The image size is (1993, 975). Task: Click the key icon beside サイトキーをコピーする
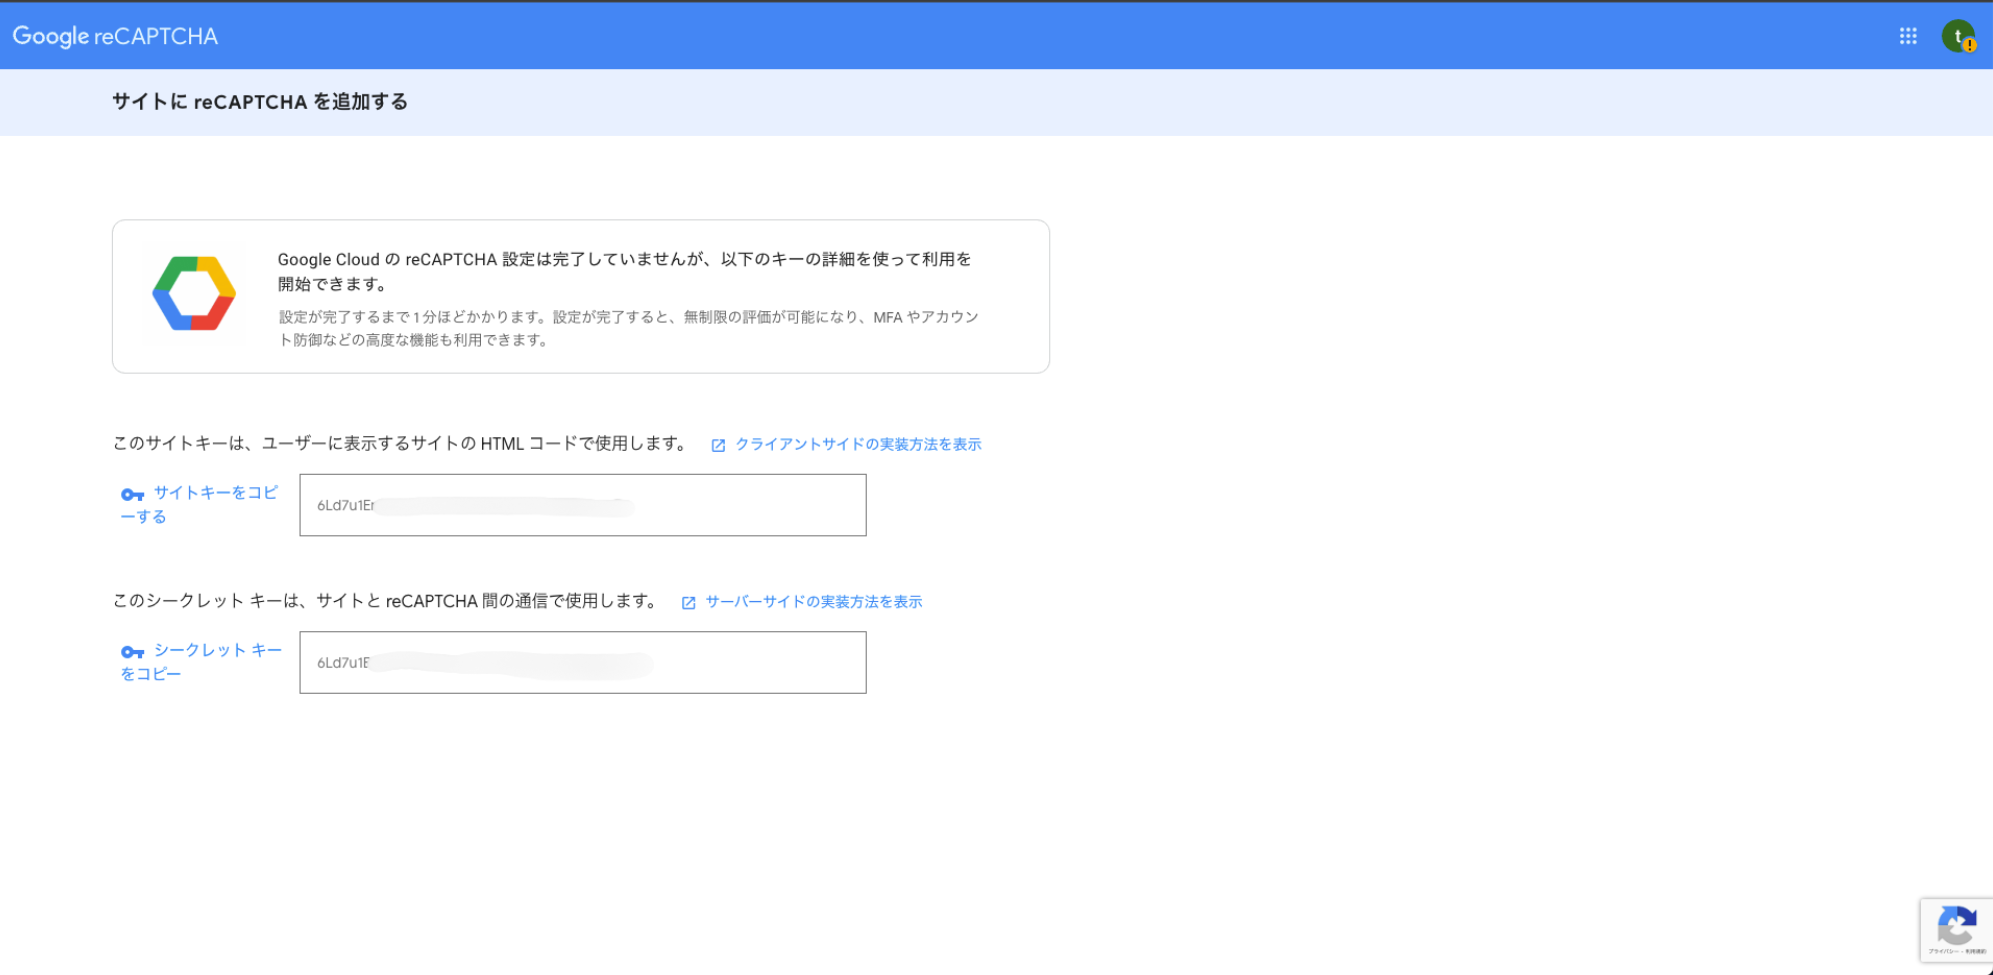pyautogui.click(x=133, y=494)
